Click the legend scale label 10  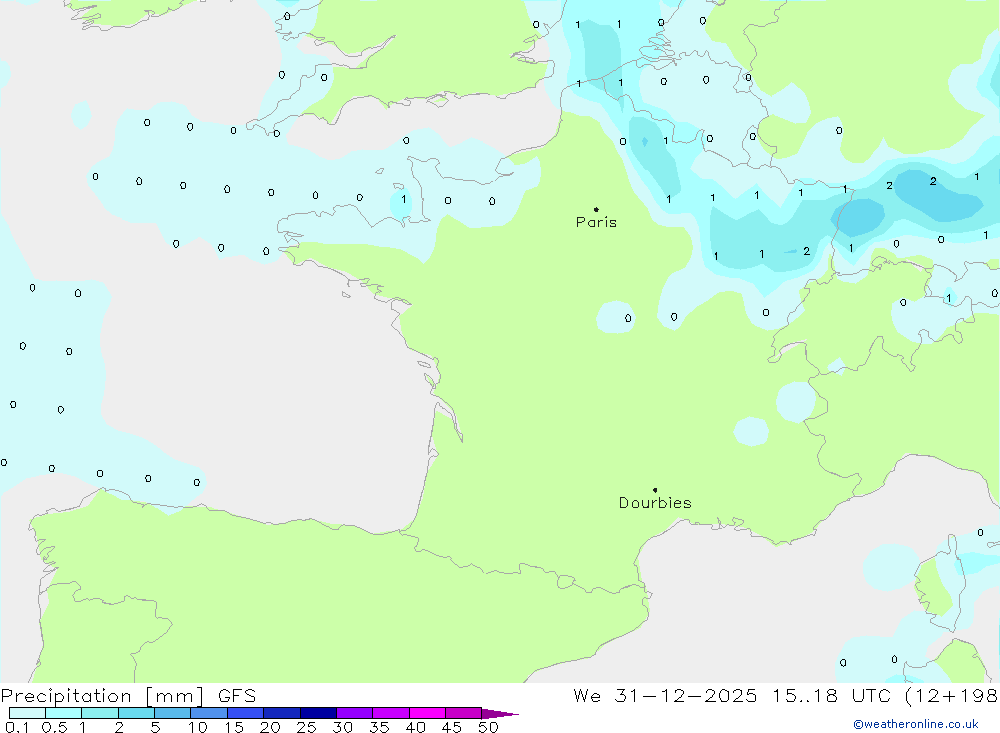(x=198, y=727)
